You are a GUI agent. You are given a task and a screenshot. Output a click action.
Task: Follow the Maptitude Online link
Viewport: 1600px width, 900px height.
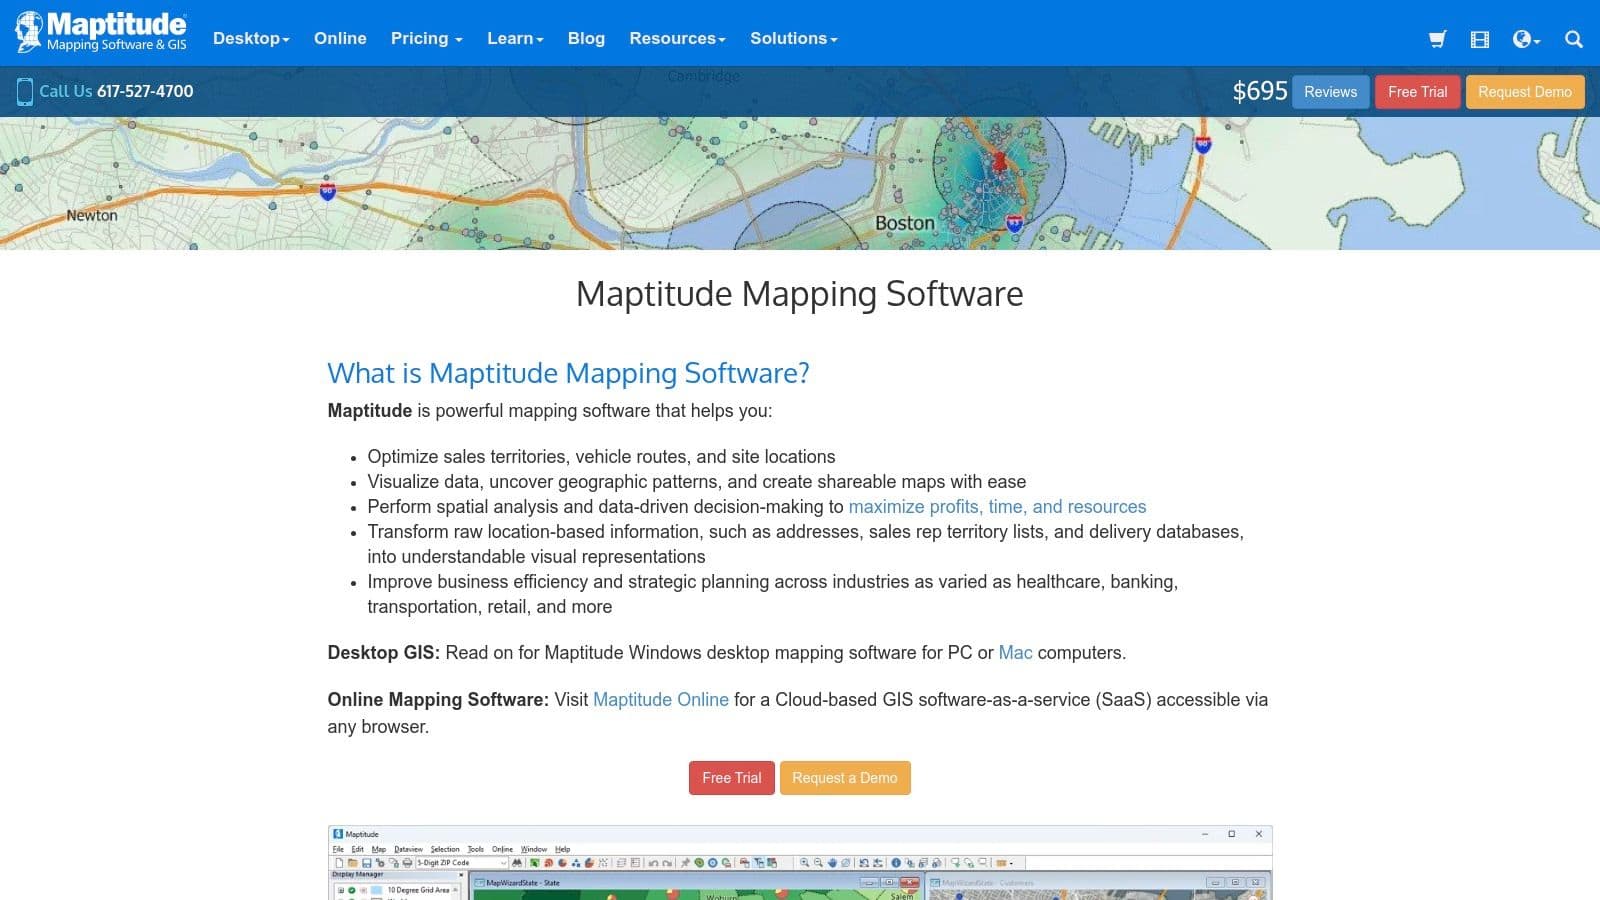(x=660, y=700)
